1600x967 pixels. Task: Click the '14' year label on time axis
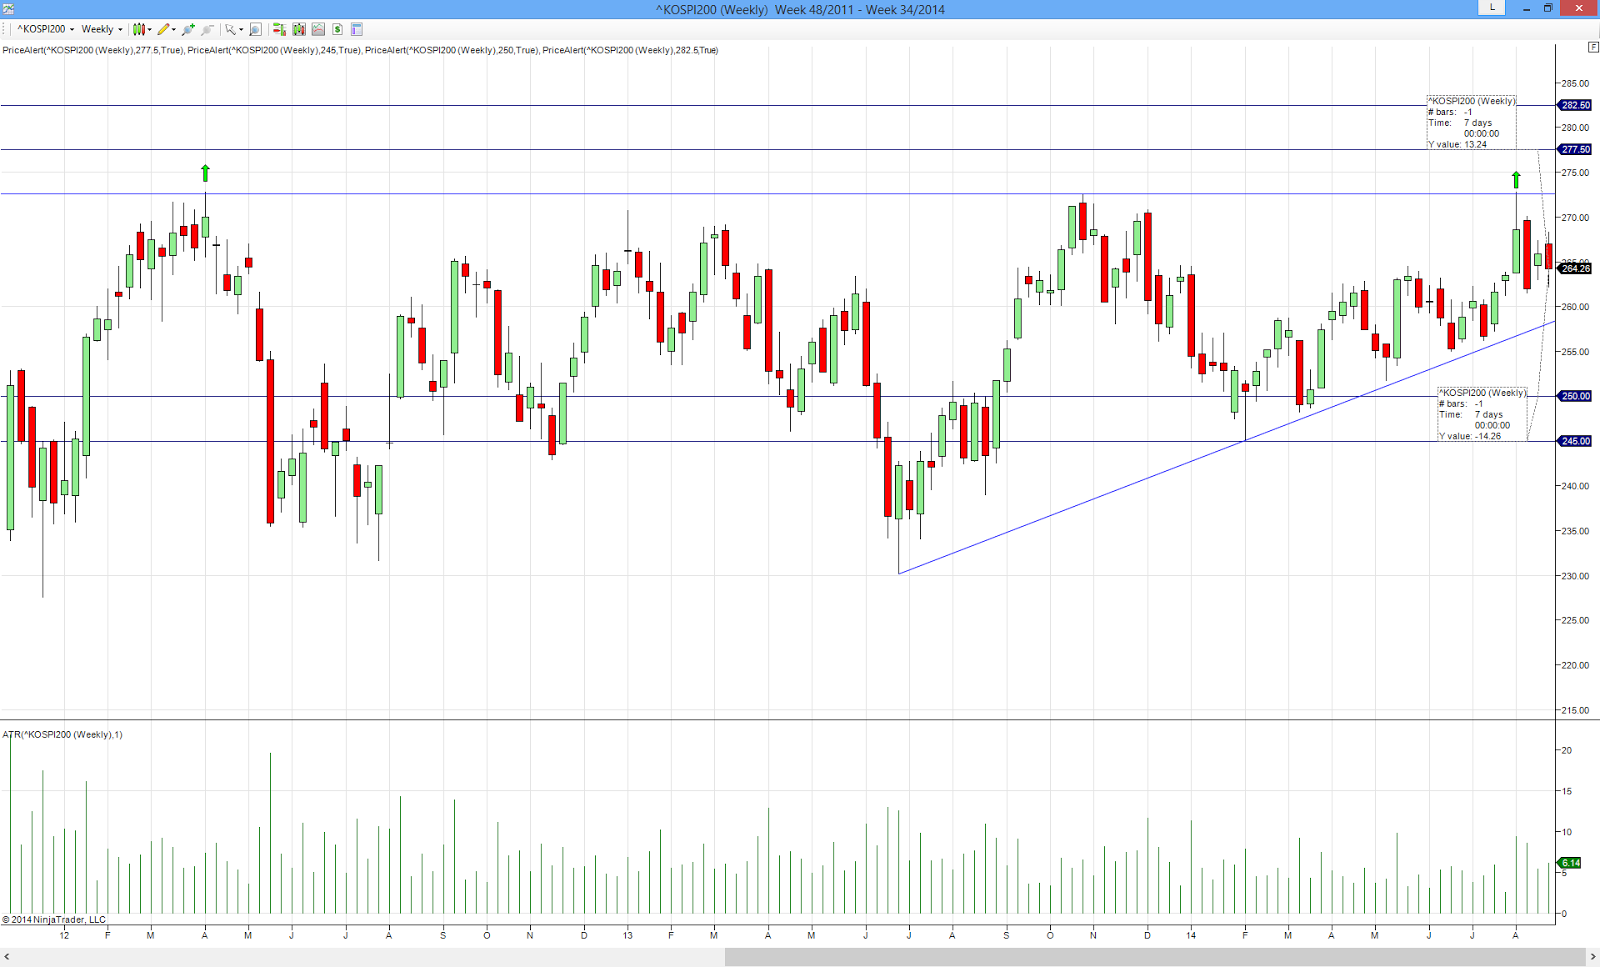pos(1191,936)
